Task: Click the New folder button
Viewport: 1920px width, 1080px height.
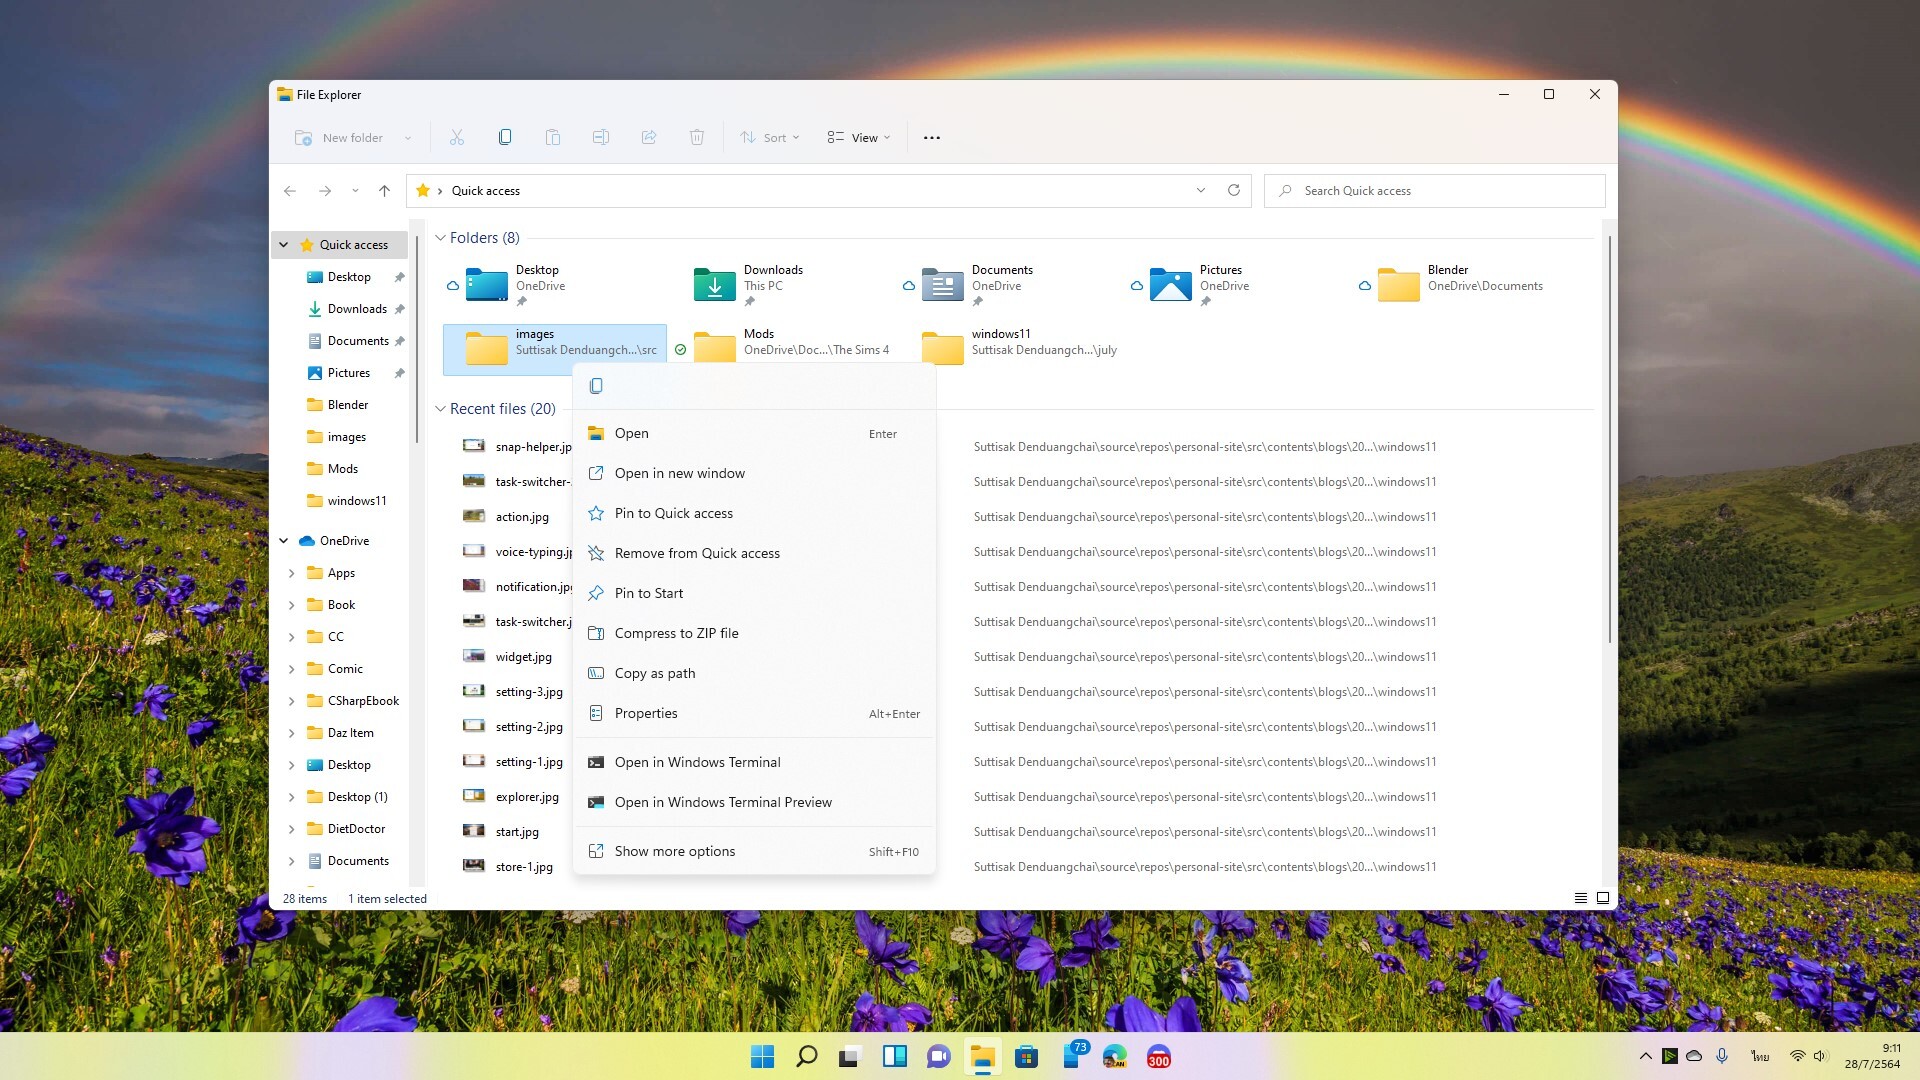Action: tap(340, 137)
